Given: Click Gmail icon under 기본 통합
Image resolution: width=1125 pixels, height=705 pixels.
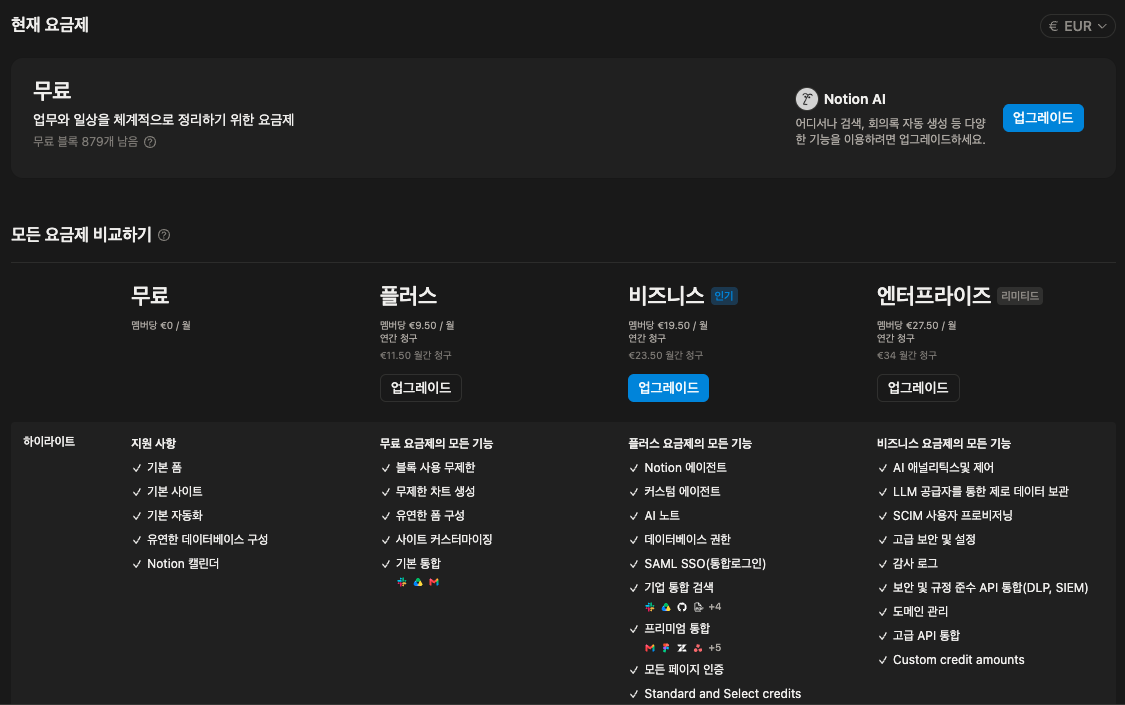Looking at the screenshot, I should click(433, 582).
